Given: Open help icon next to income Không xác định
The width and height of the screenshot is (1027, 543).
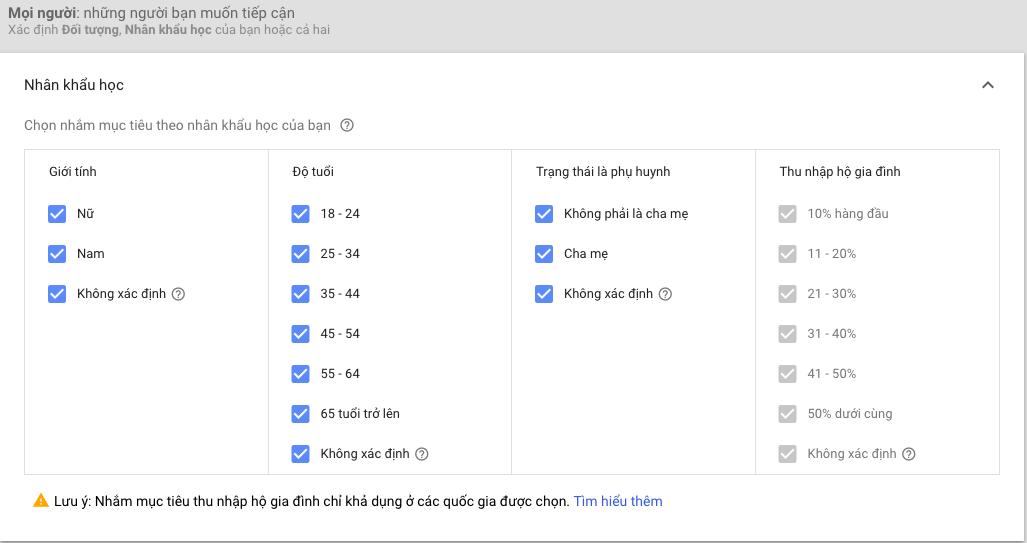Looking at the screenshot, I should [x=909, y=454].
